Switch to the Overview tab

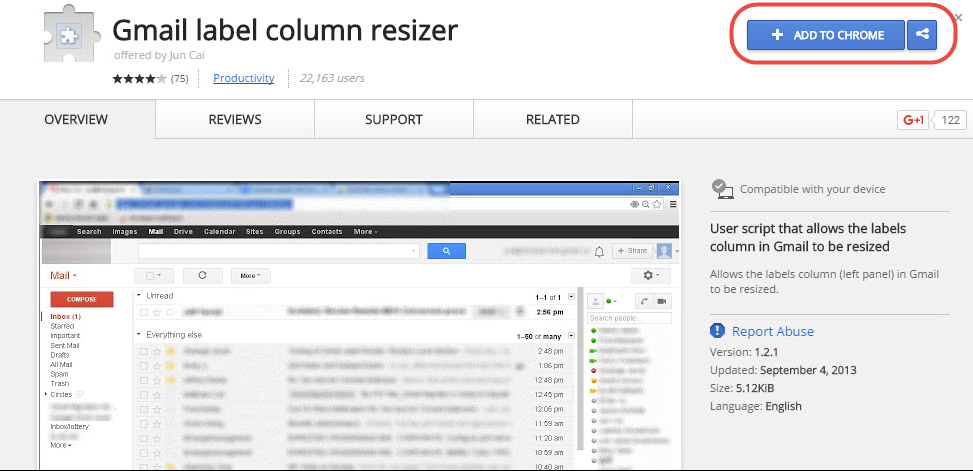click(x=76, y=119)
